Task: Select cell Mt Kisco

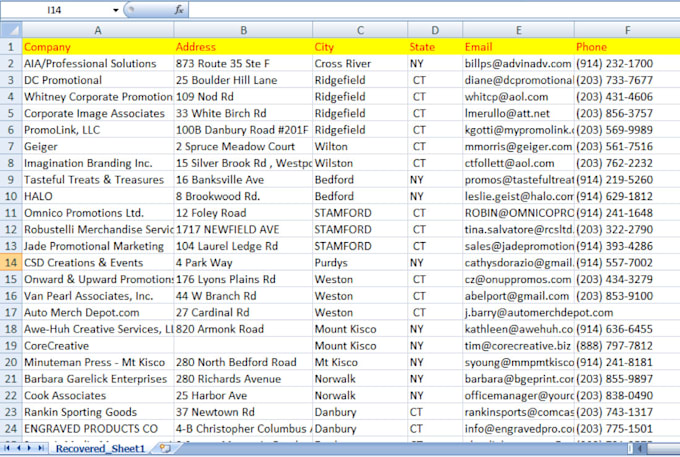Action: [360, 362]
